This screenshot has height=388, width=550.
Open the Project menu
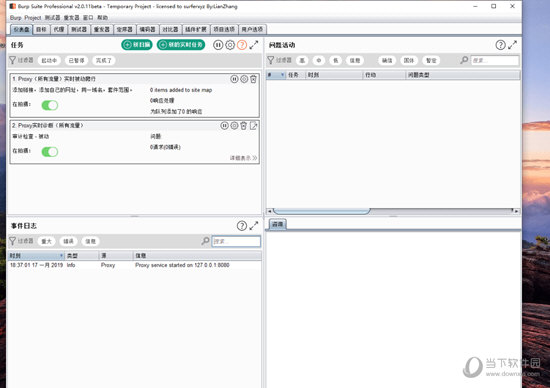(33, 18)
